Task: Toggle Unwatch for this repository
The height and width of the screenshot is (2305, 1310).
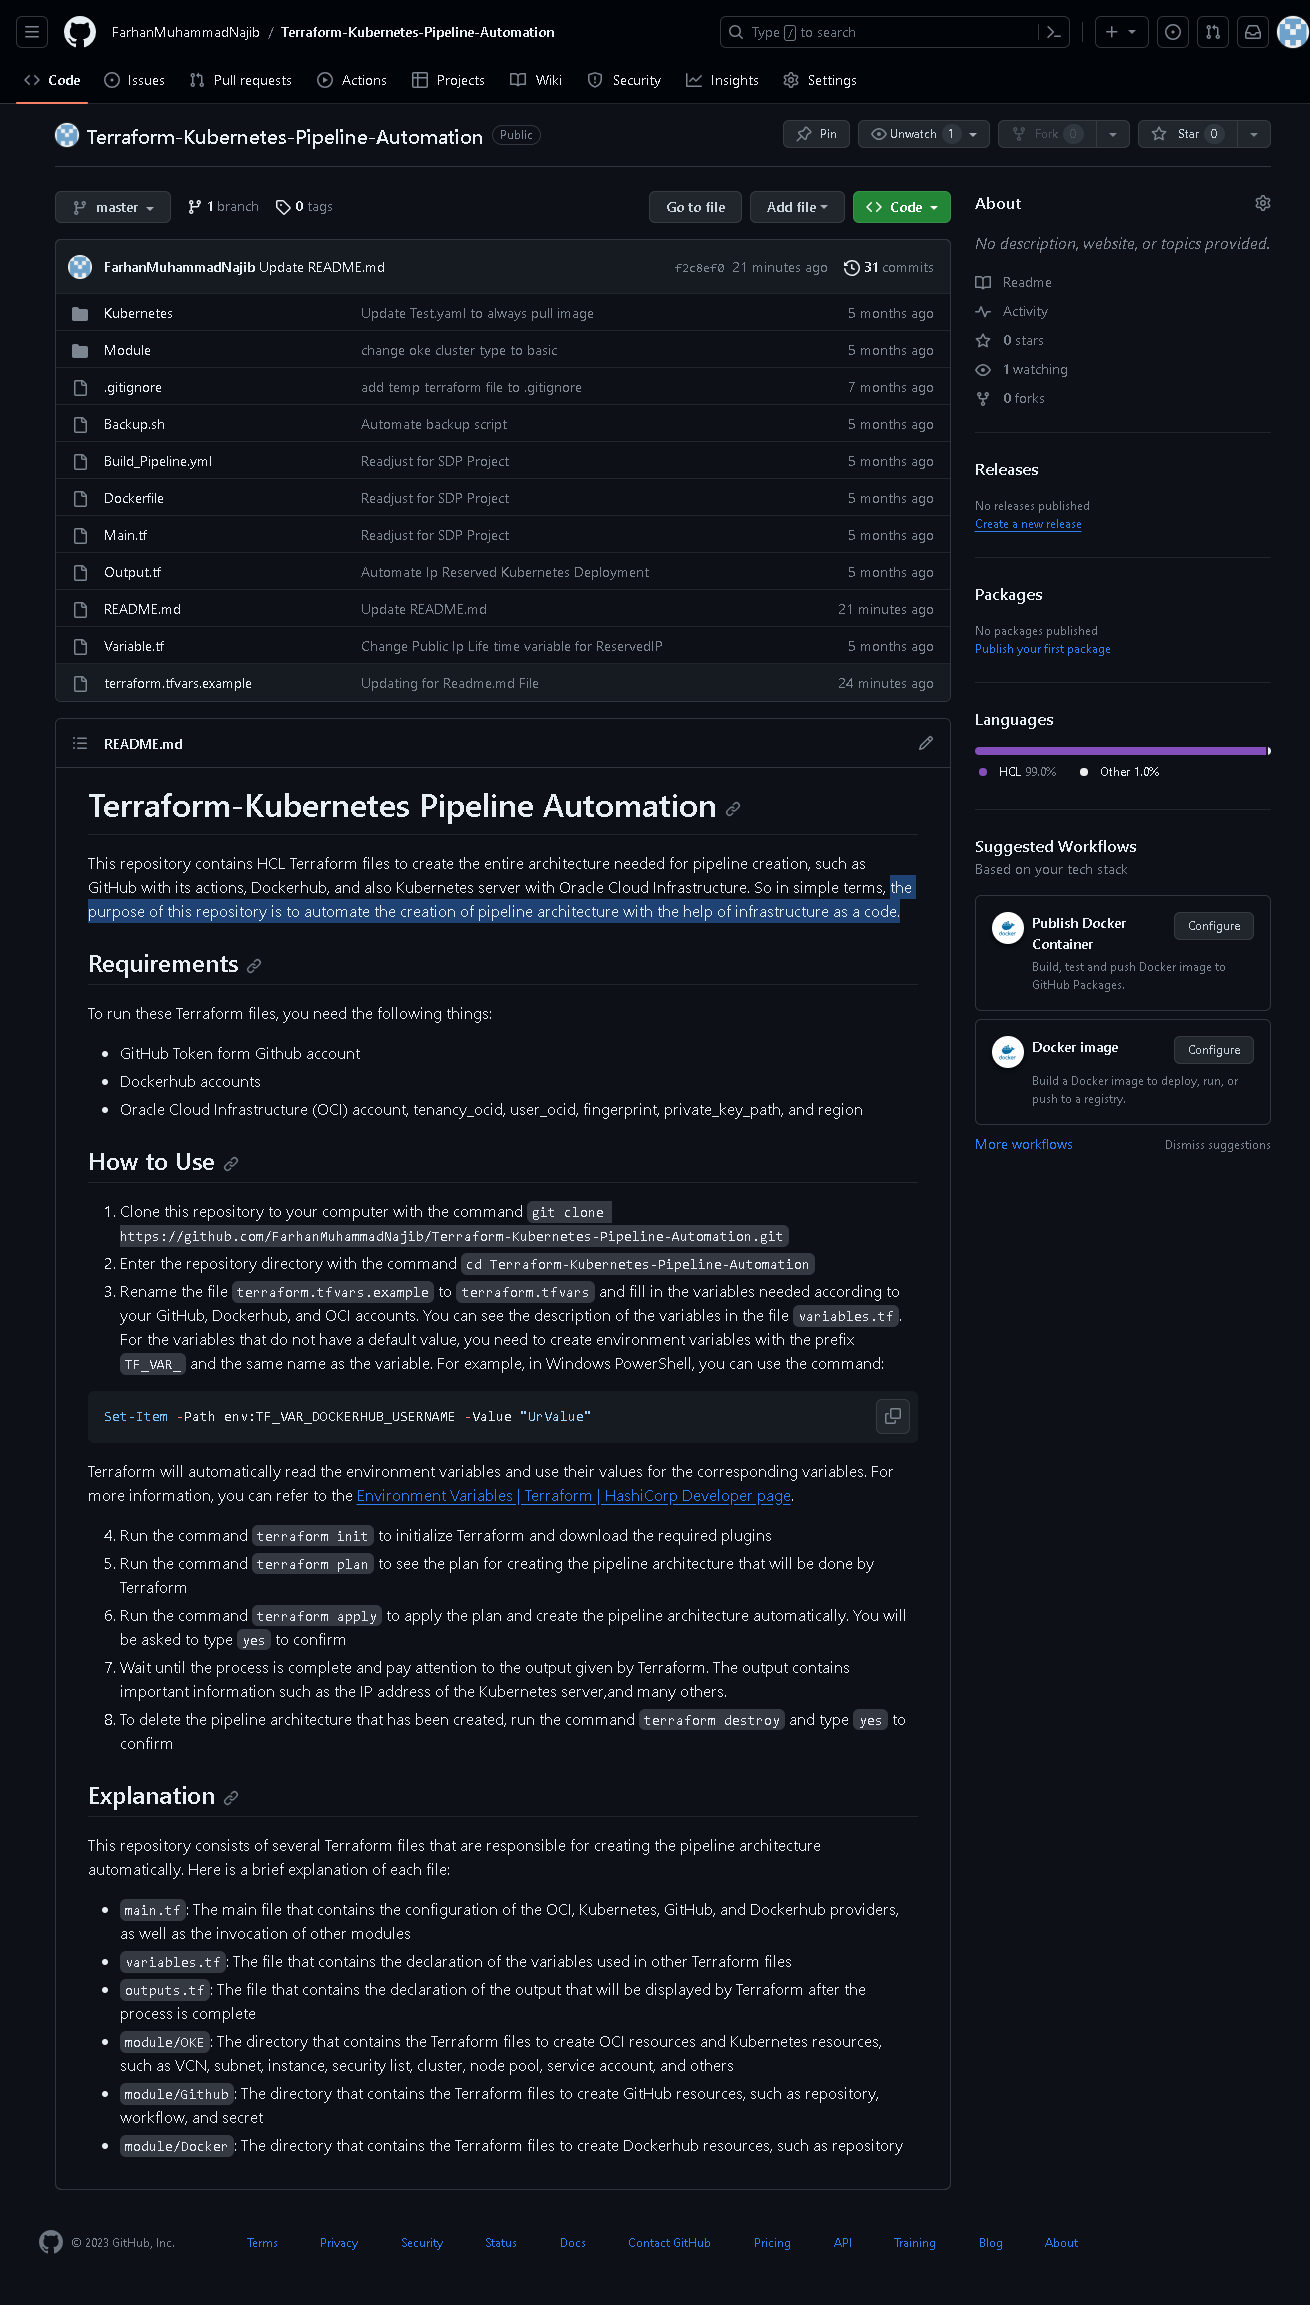Action: coord(912,134)
